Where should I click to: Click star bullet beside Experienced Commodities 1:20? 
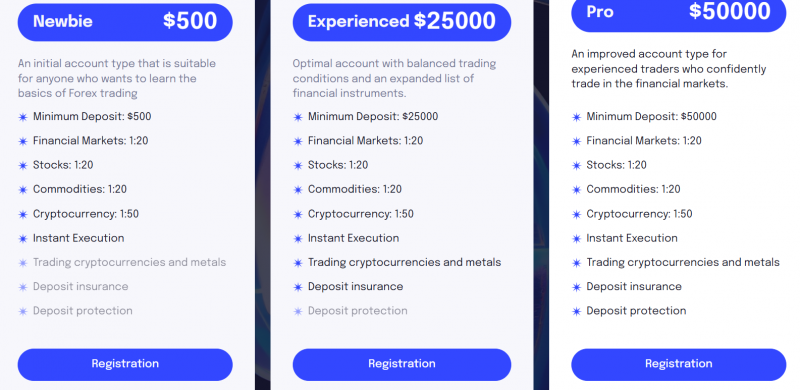pos(298,190)
